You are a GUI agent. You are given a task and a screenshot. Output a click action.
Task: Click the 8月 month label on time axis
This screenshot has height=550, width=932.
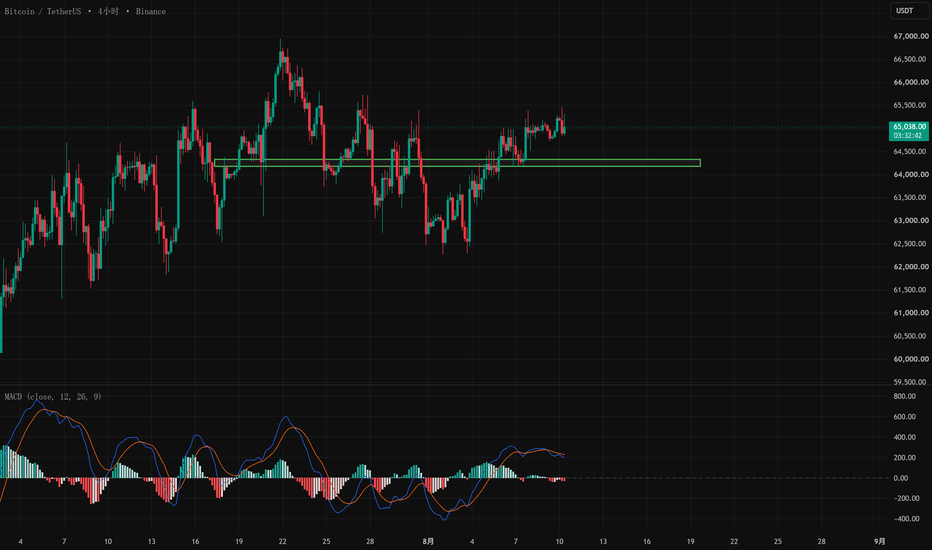[428, 542]
